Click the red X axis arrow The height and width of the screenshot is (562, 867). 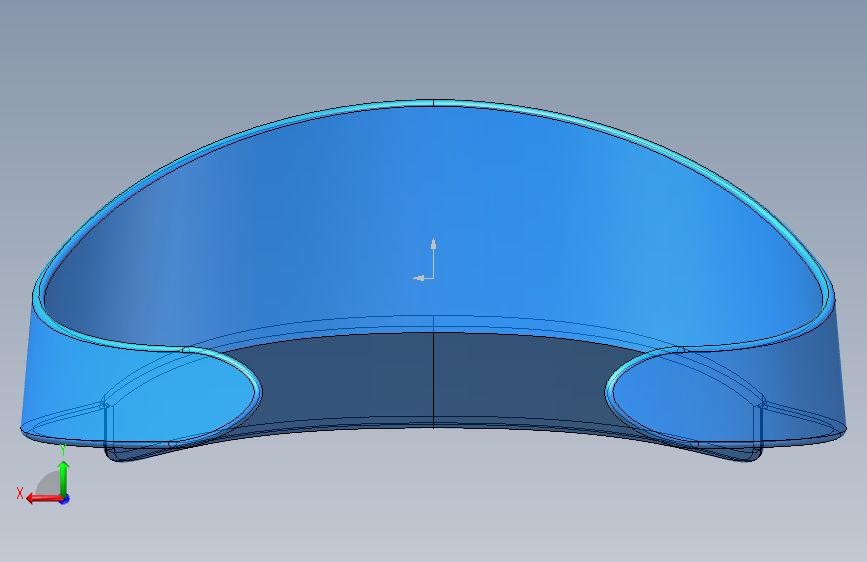click(x=43, y=498)
